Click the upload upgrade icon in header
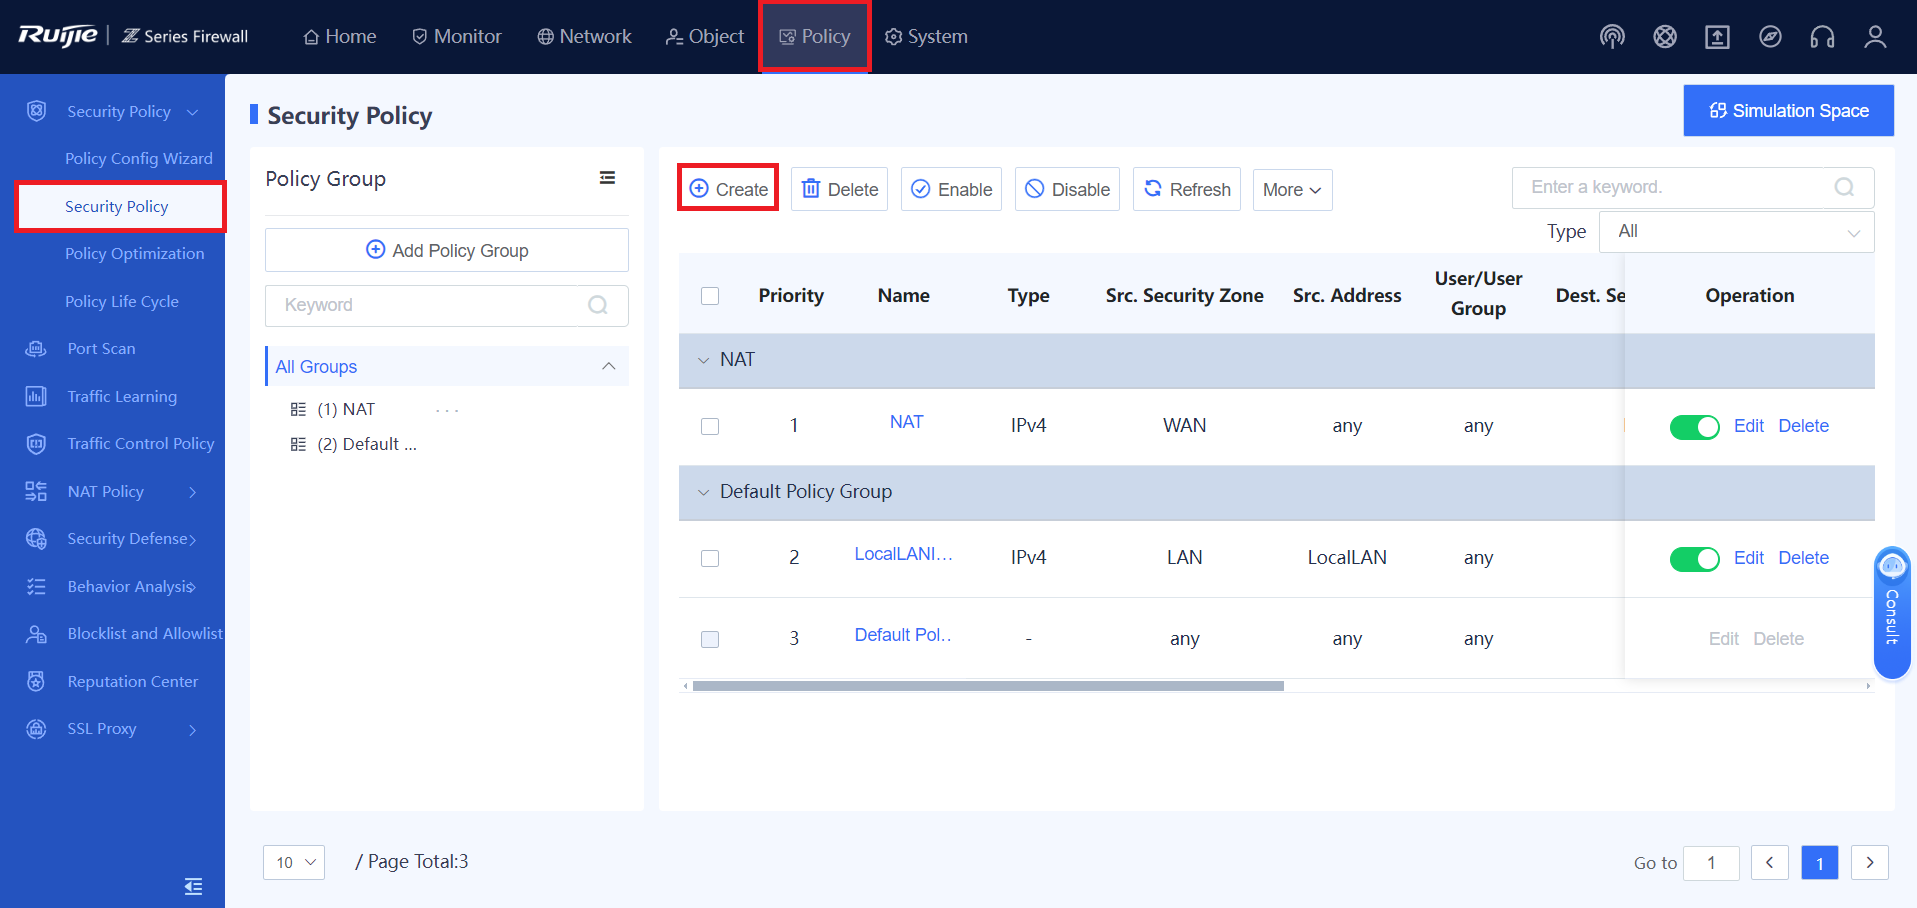Screen dimensions: 1917x908 [x=1717, y=37]
